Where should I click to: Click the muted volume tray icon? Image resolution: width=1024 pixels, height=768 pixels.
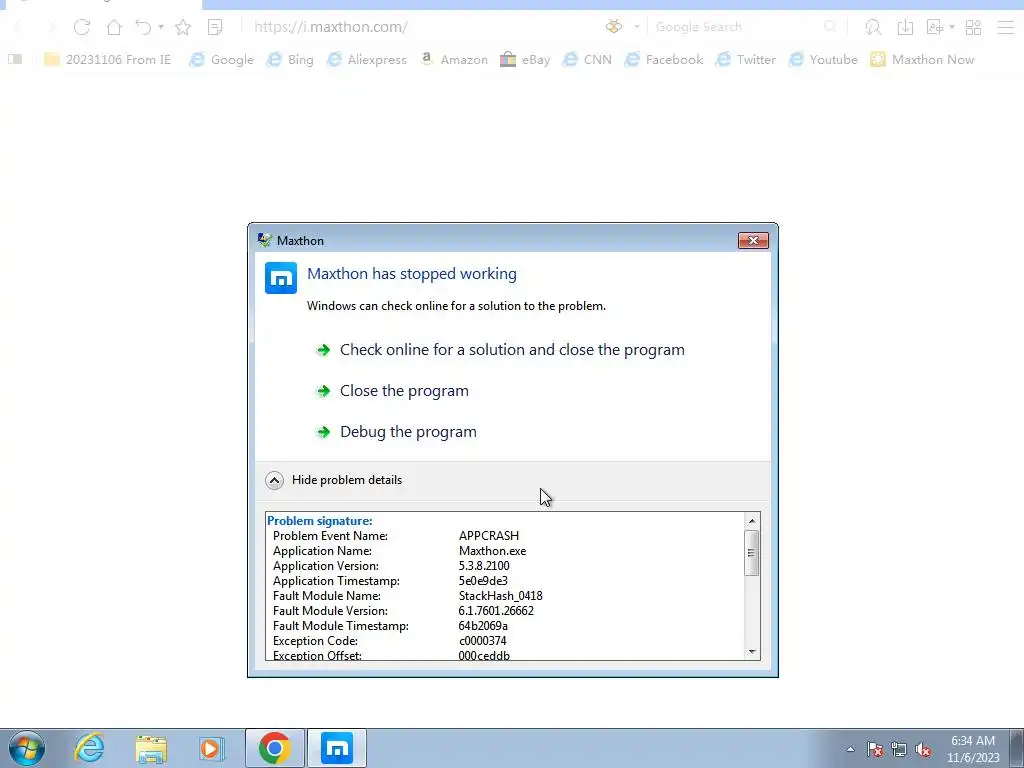tap(923, 749)
